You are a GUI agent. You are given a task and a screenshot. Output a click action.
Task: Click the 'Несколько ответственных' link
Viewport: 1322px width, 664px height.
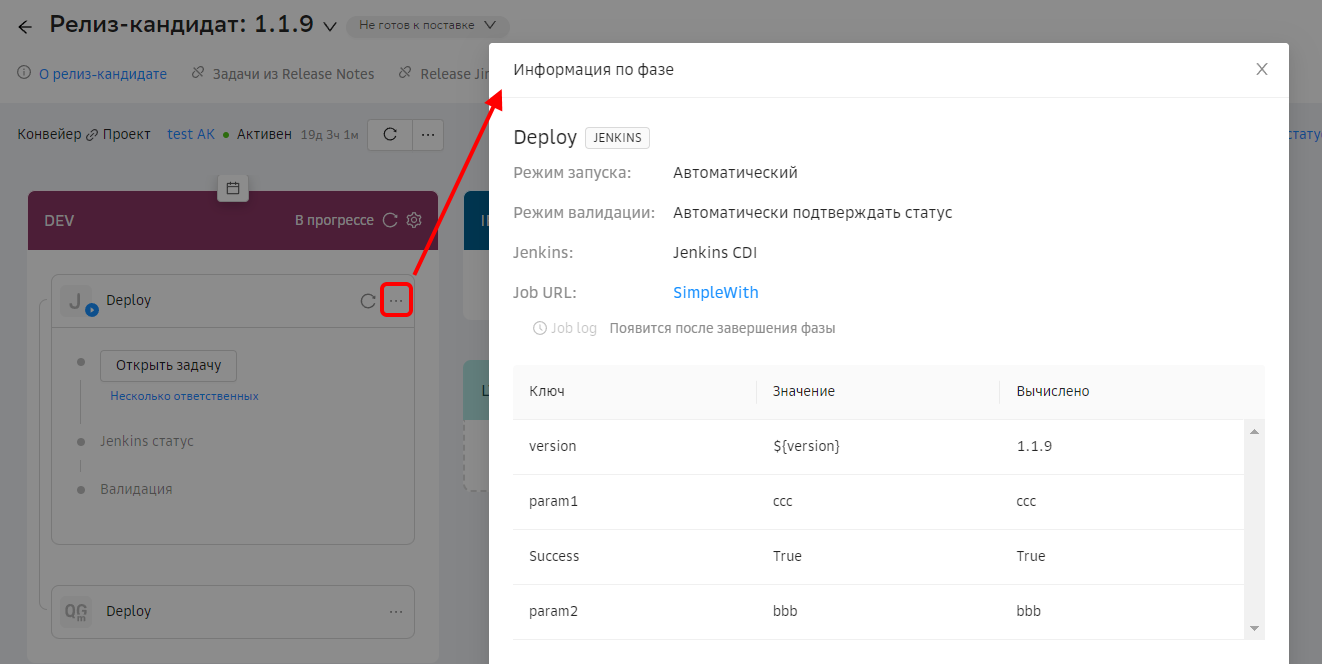pyautogui.click(x=184, y=396)
